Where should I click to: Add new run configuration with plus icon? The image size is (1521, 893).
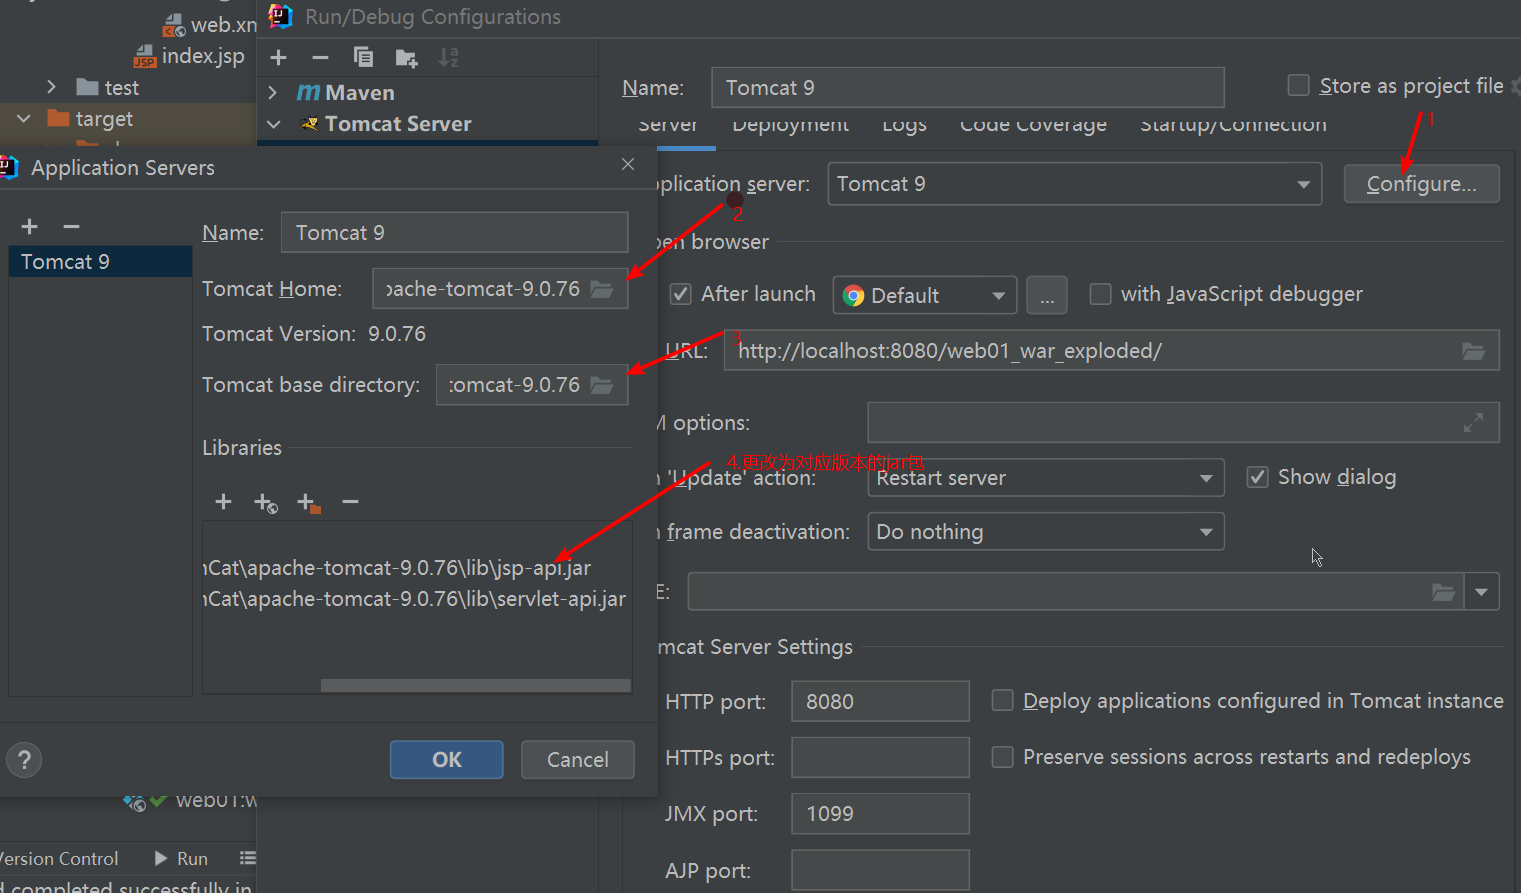279,58
